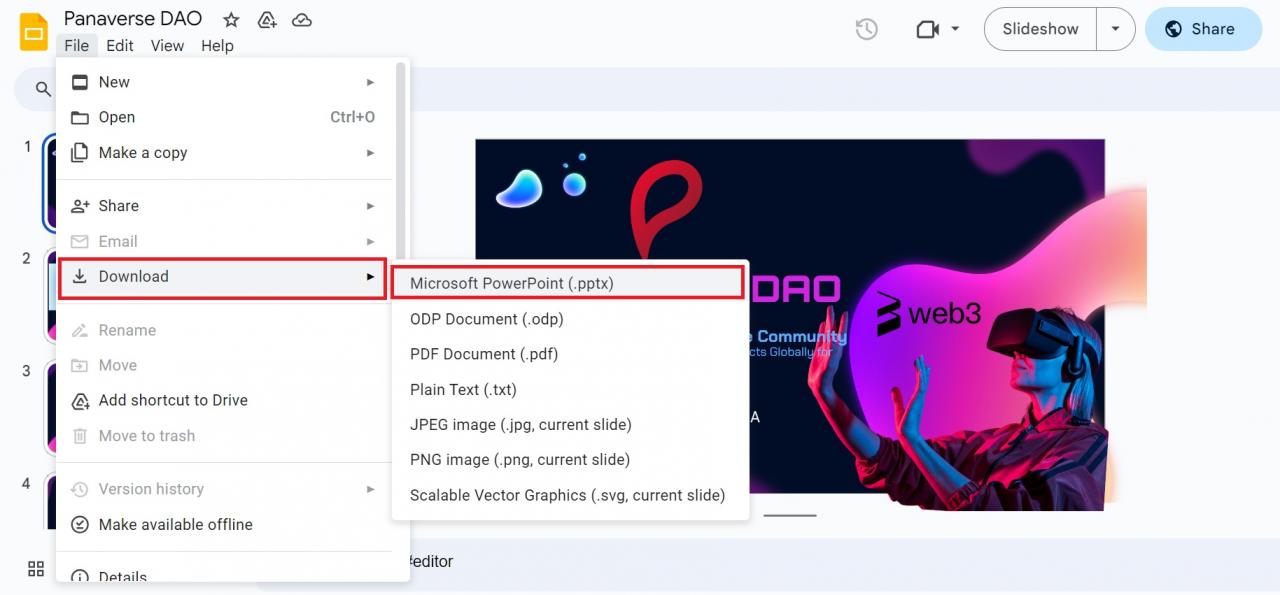Click the Open folder icon in menu

tap(80, 117)
